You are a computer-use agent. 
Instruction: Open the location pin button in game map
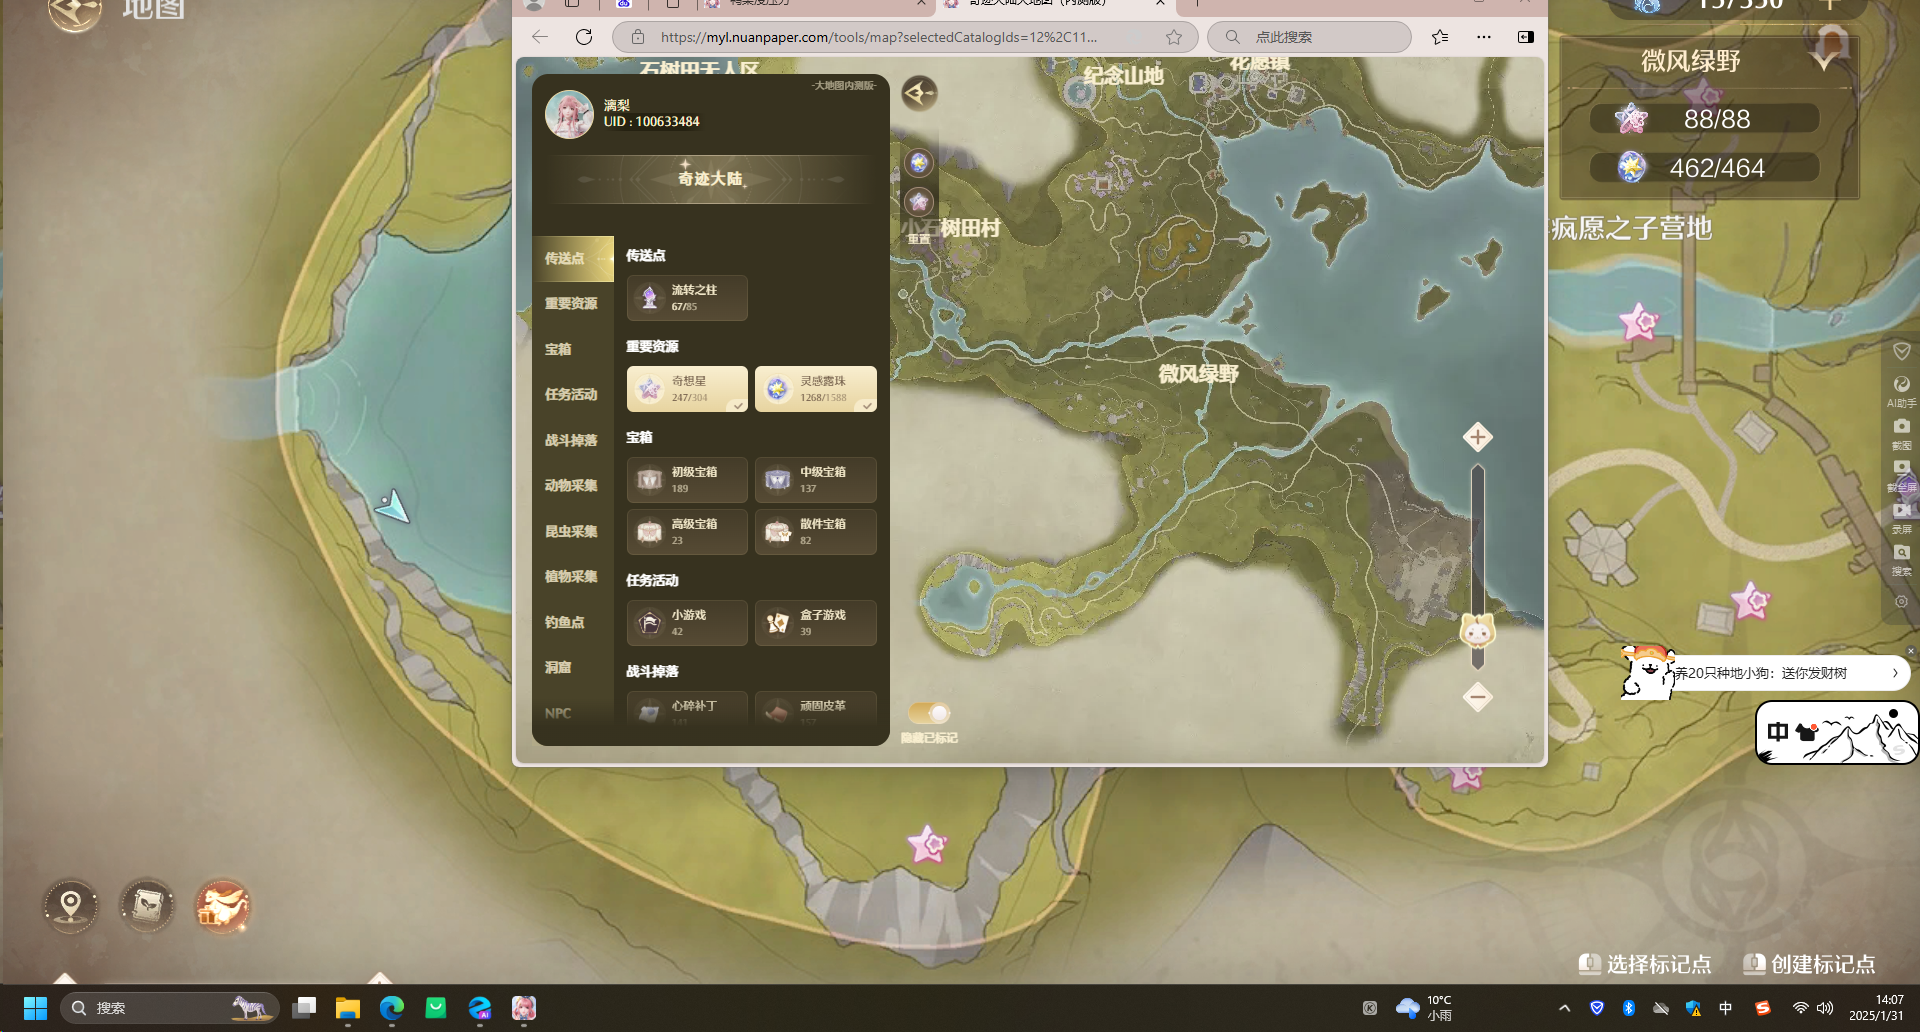[x=70, y=906]
